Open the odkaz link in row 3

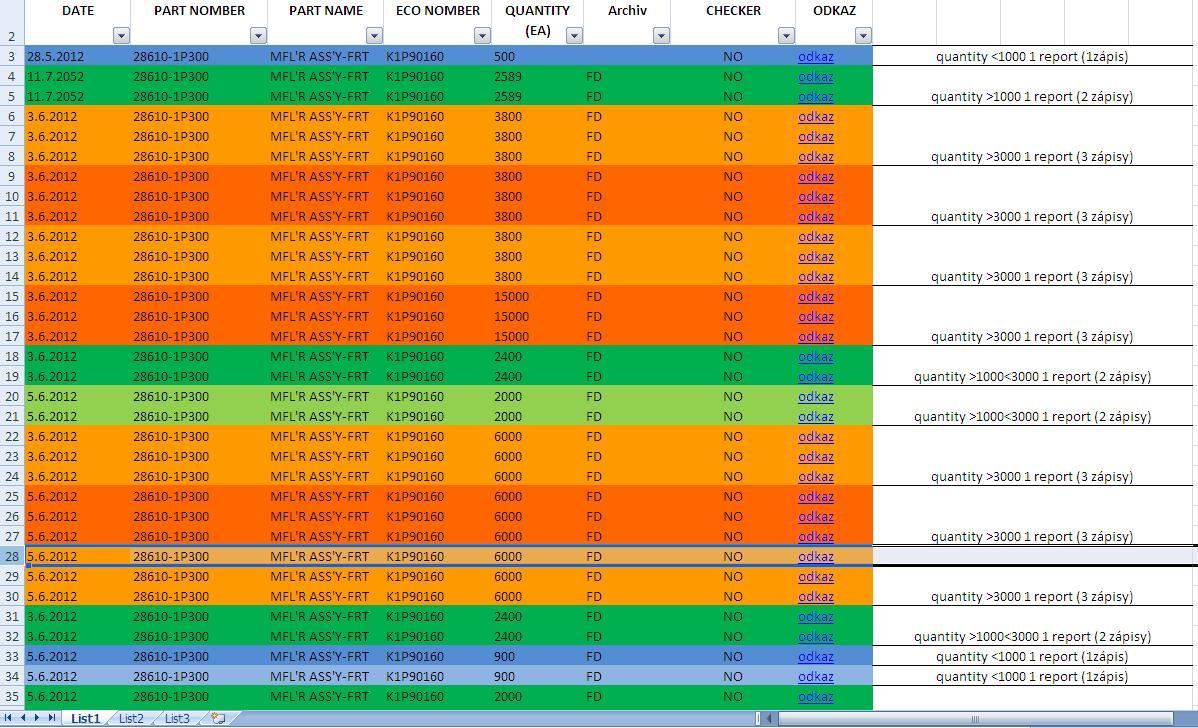click(x=815, y=57)
